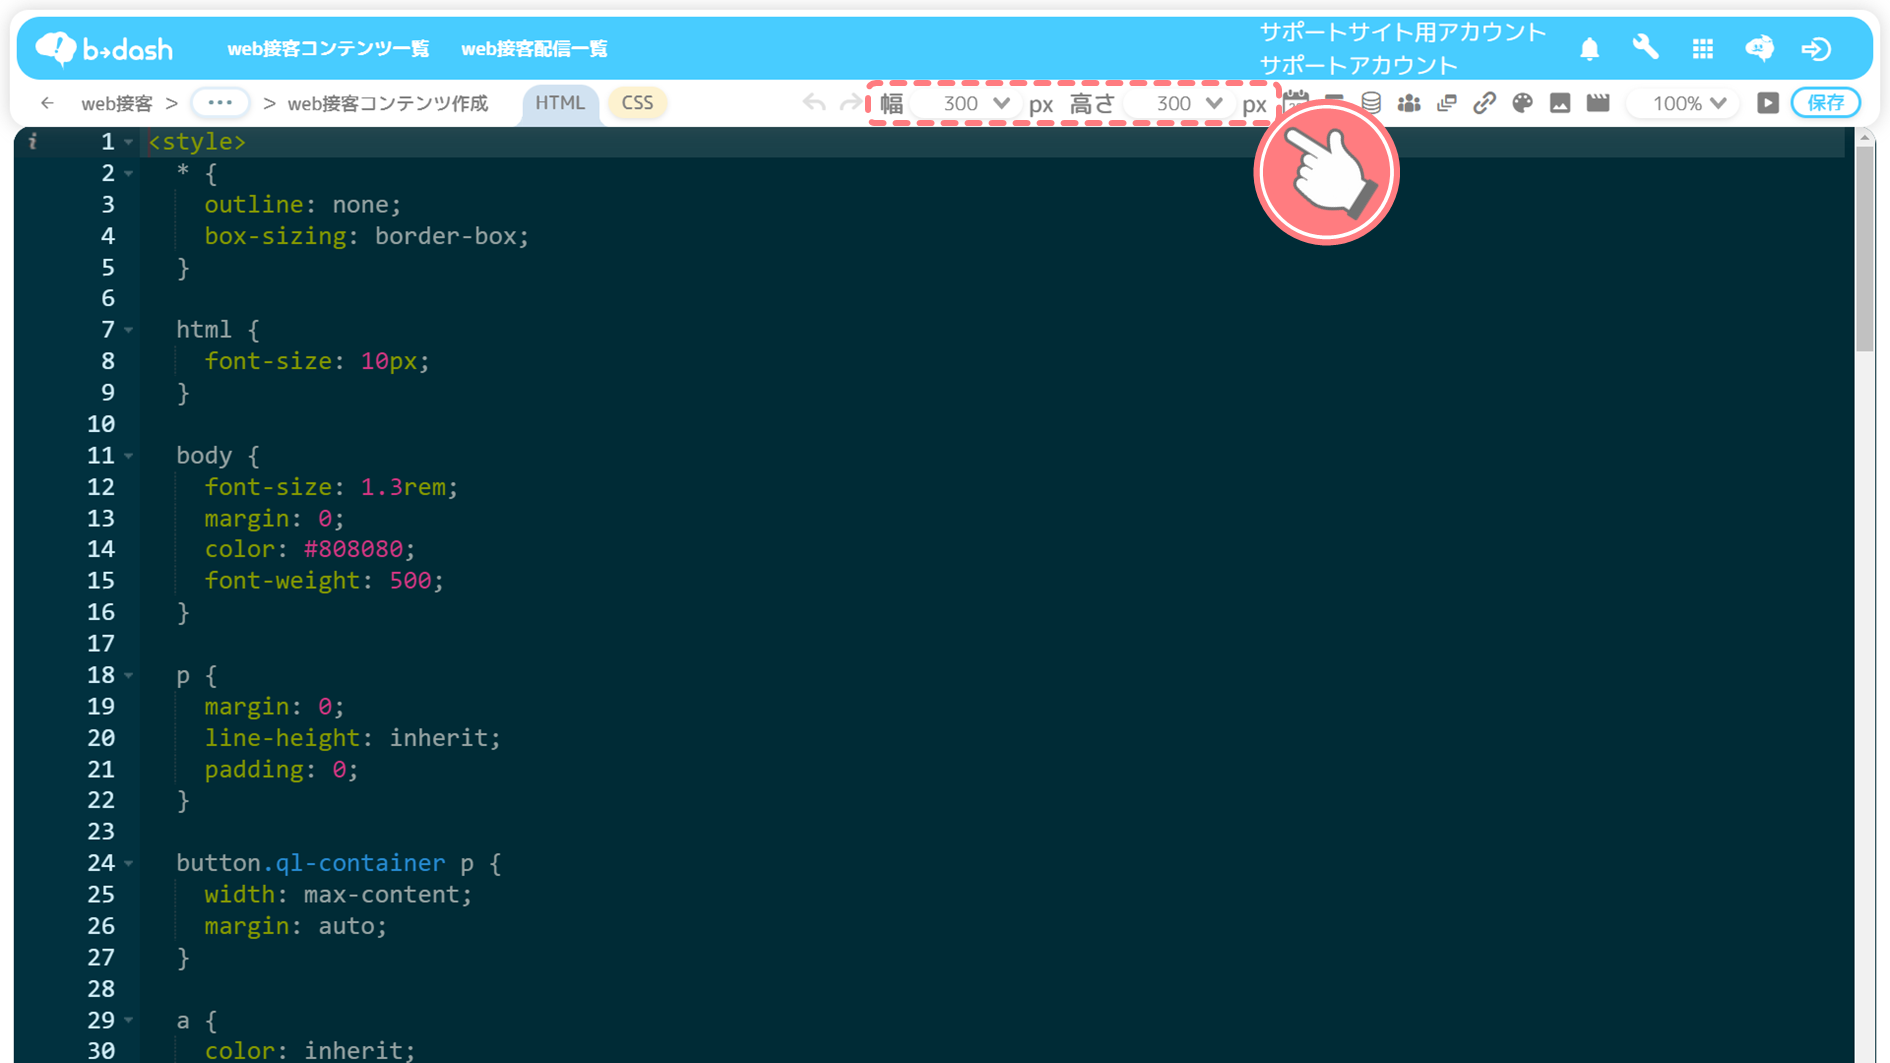The height and width of the screenshot is (1063, 1890).
Task: Click サポートアカウント user name
Action: coord(1358,65)
